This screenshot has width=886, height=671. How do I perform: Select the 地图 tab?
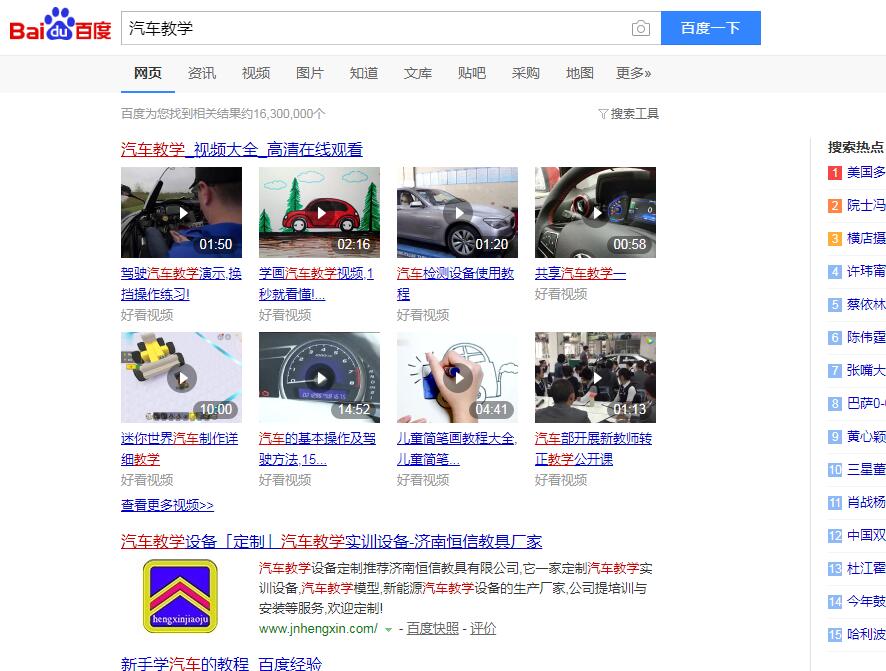(x=580, y=73)
